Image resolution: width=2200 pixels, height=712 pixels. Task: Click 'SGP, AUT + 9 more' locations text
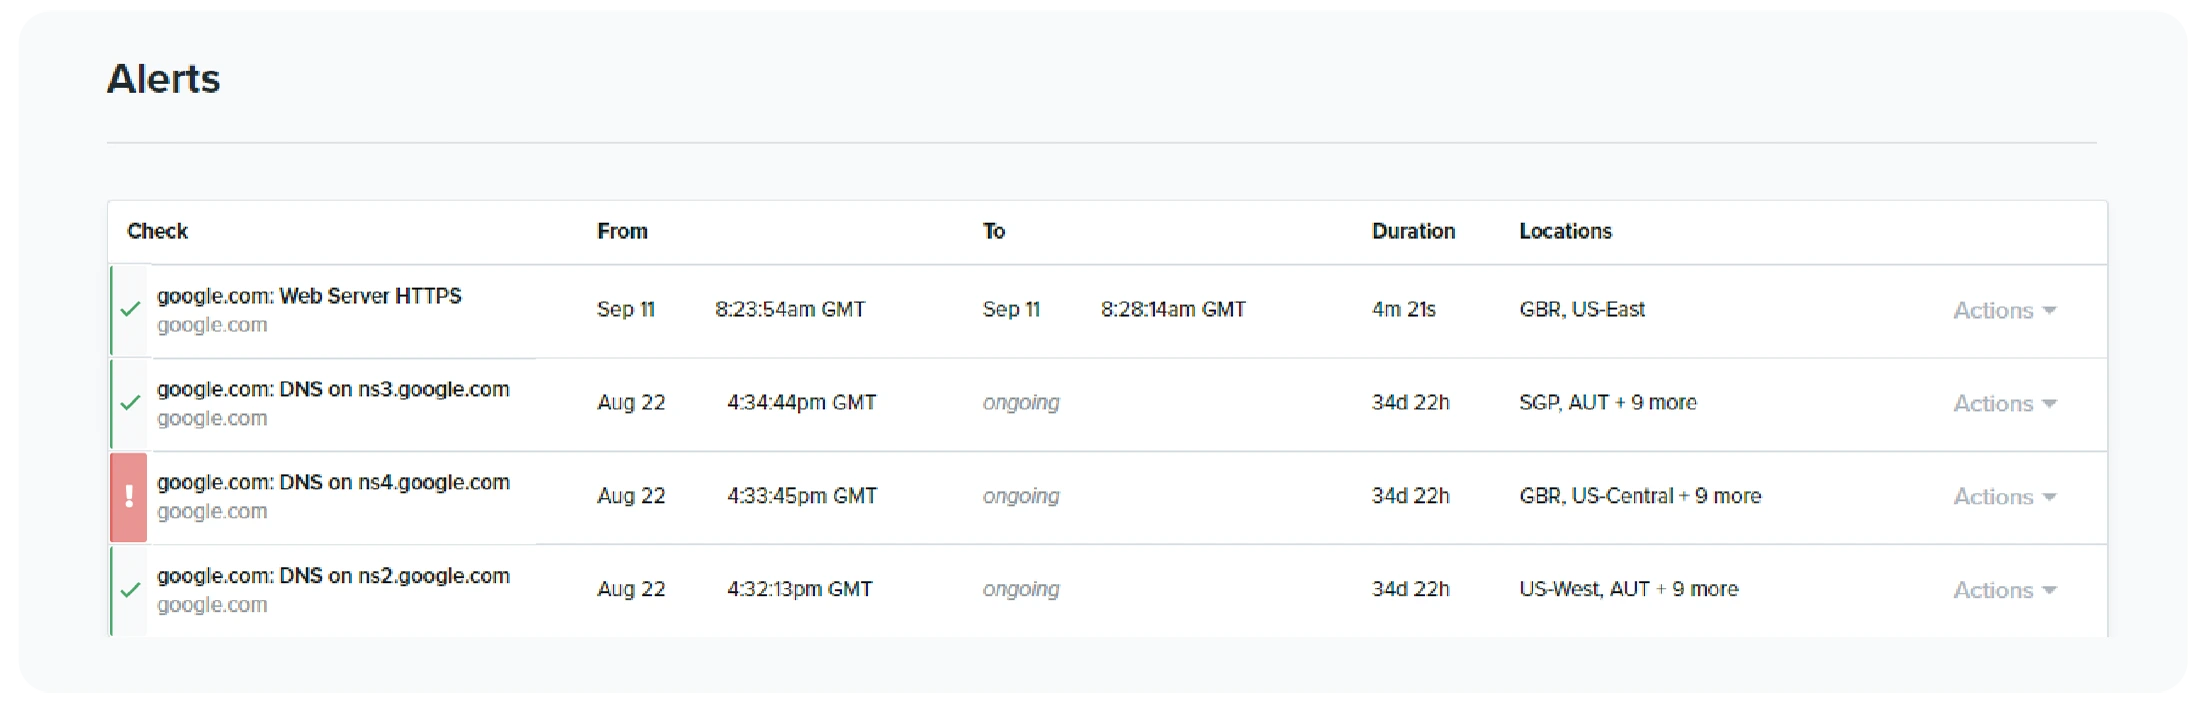[1607, 402]
